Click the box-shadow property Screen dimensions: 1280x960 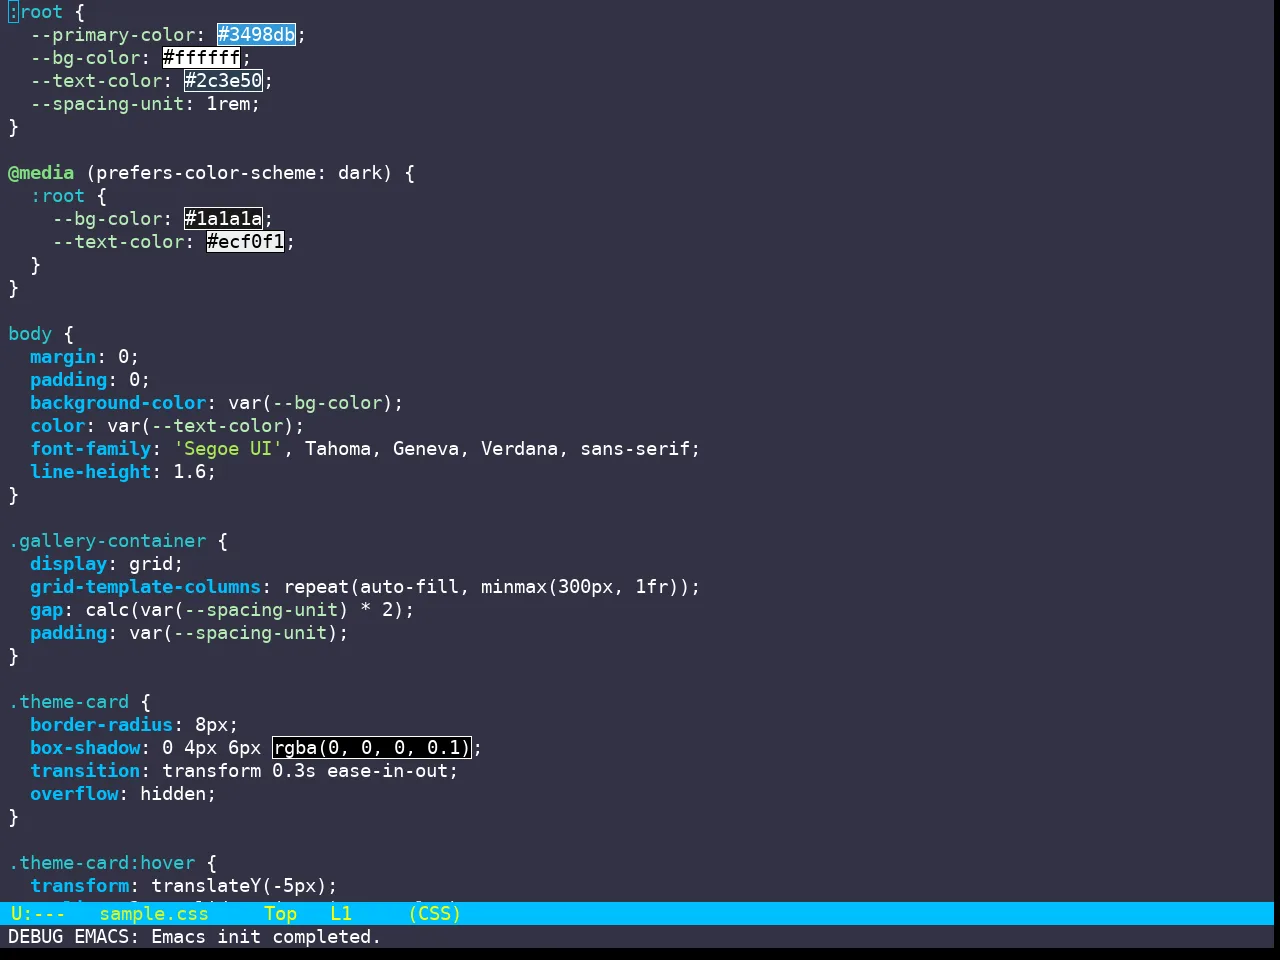(x=85, y=748)
